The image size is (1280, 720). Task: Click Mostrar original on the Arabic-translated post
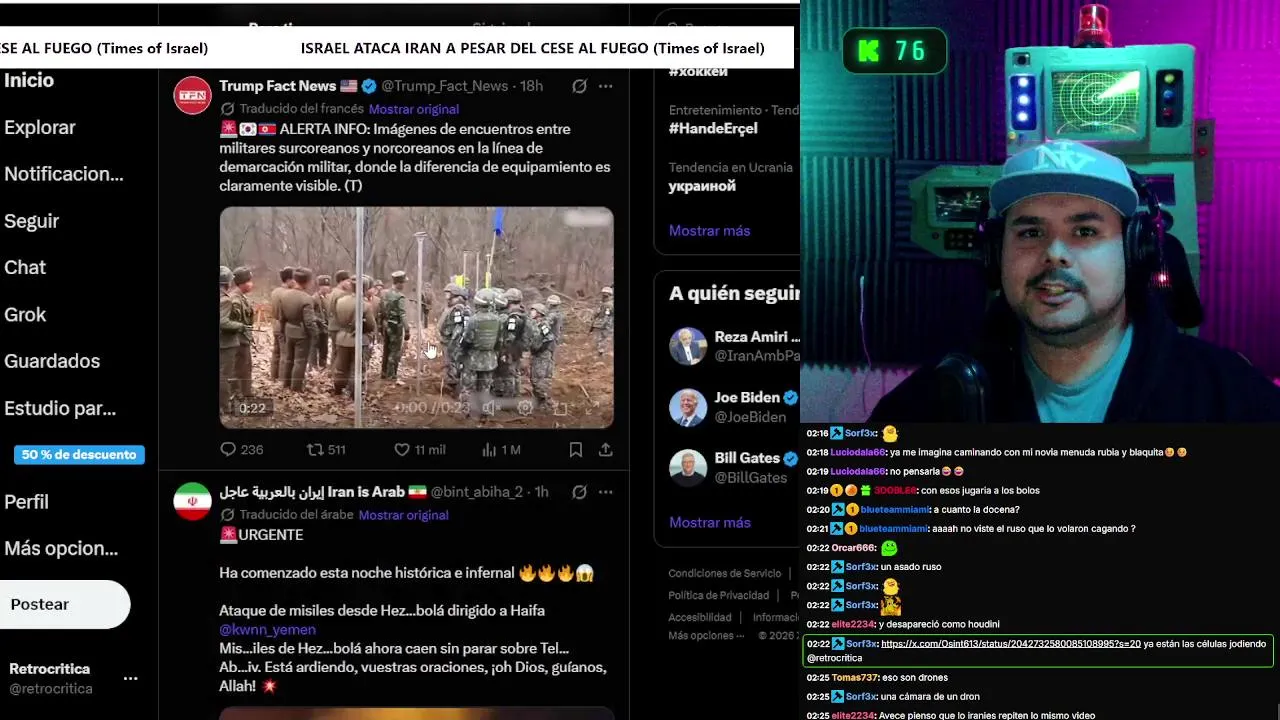[404, 515]
